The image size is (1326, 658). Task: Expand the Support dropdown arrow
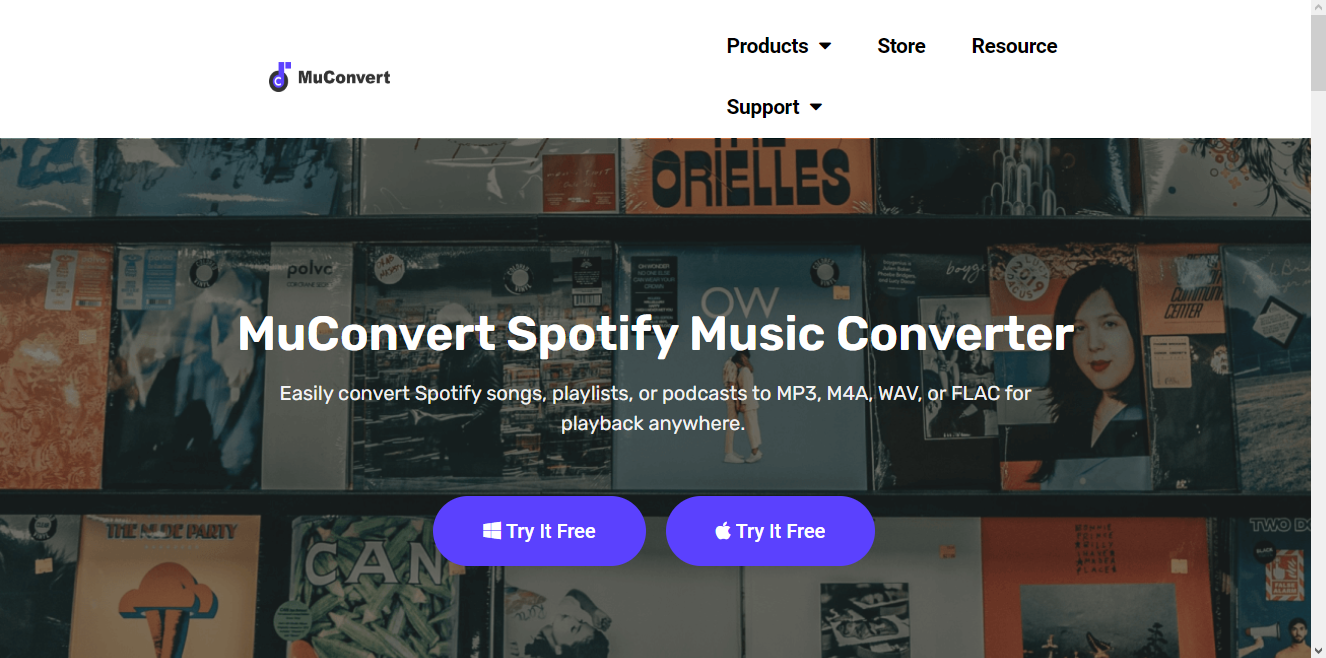pos(816,107)
